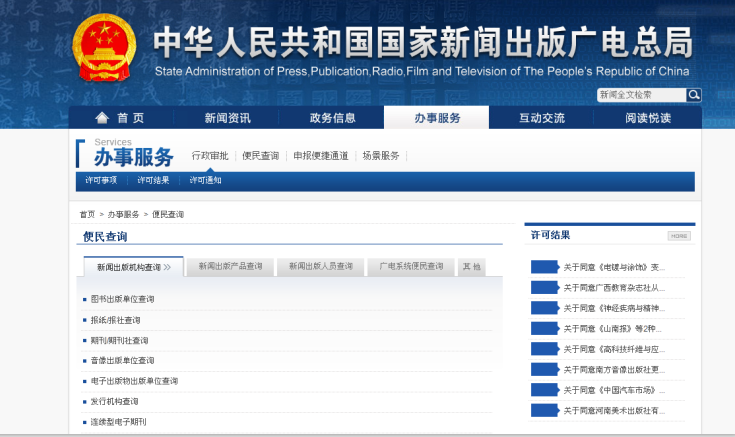Click inside the 新闻全文检索 search field
Screen dimensions: 735x437
pos(641,95)
